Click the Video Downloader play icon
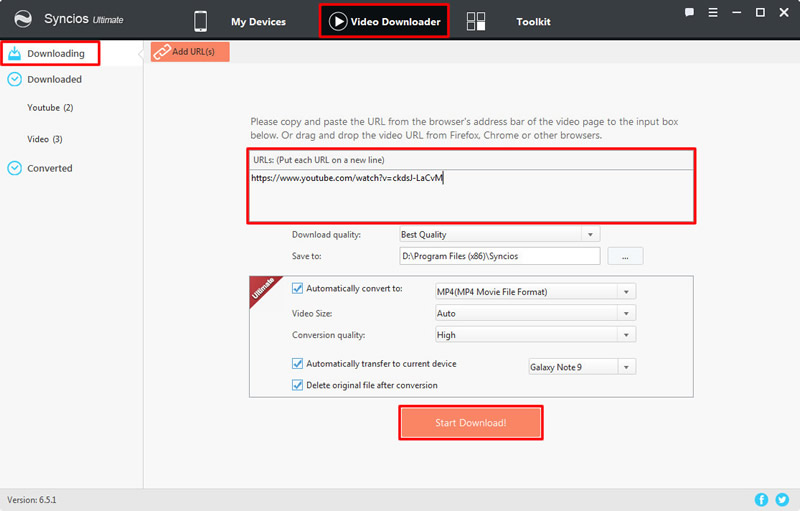The height and width of the screenshot is (511, 800). click(338, 21)
